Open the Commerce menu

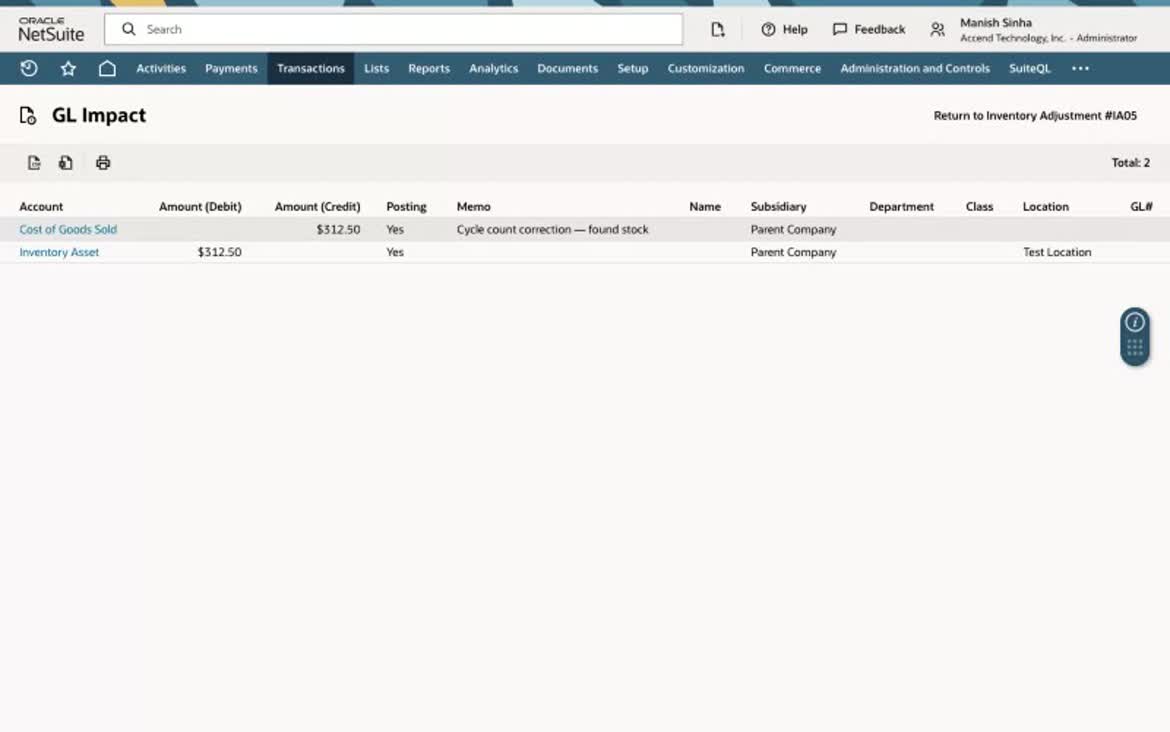point(792,69)
